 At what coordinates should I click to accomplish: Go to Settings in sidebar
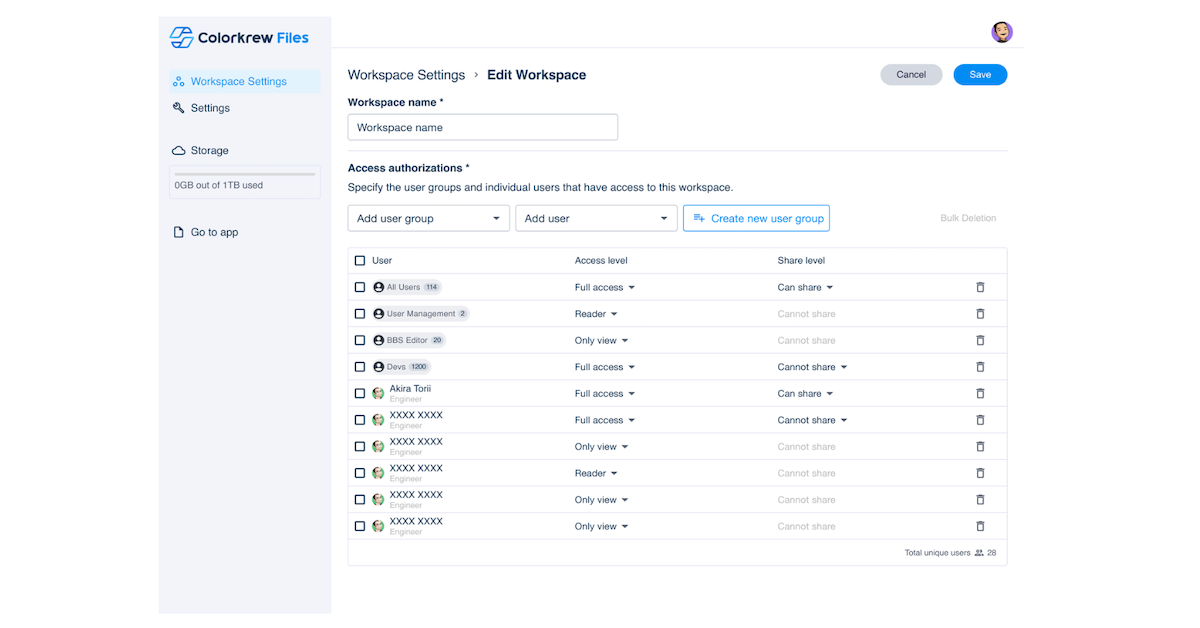pyautogui.click(x=210, y=108)
